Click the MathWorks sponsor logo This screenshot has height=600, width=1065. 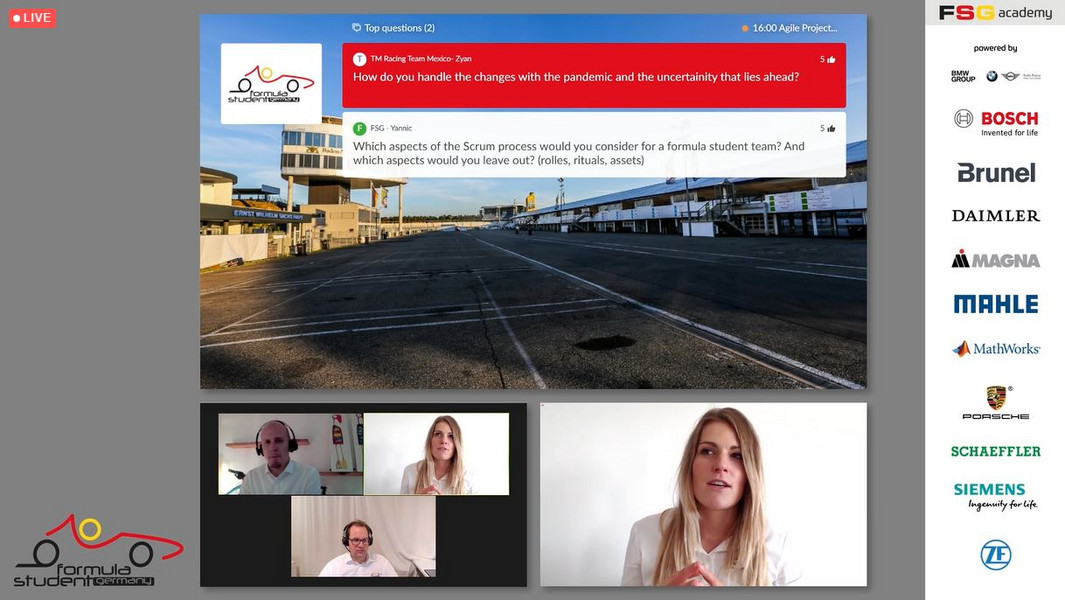click(995, 349)
